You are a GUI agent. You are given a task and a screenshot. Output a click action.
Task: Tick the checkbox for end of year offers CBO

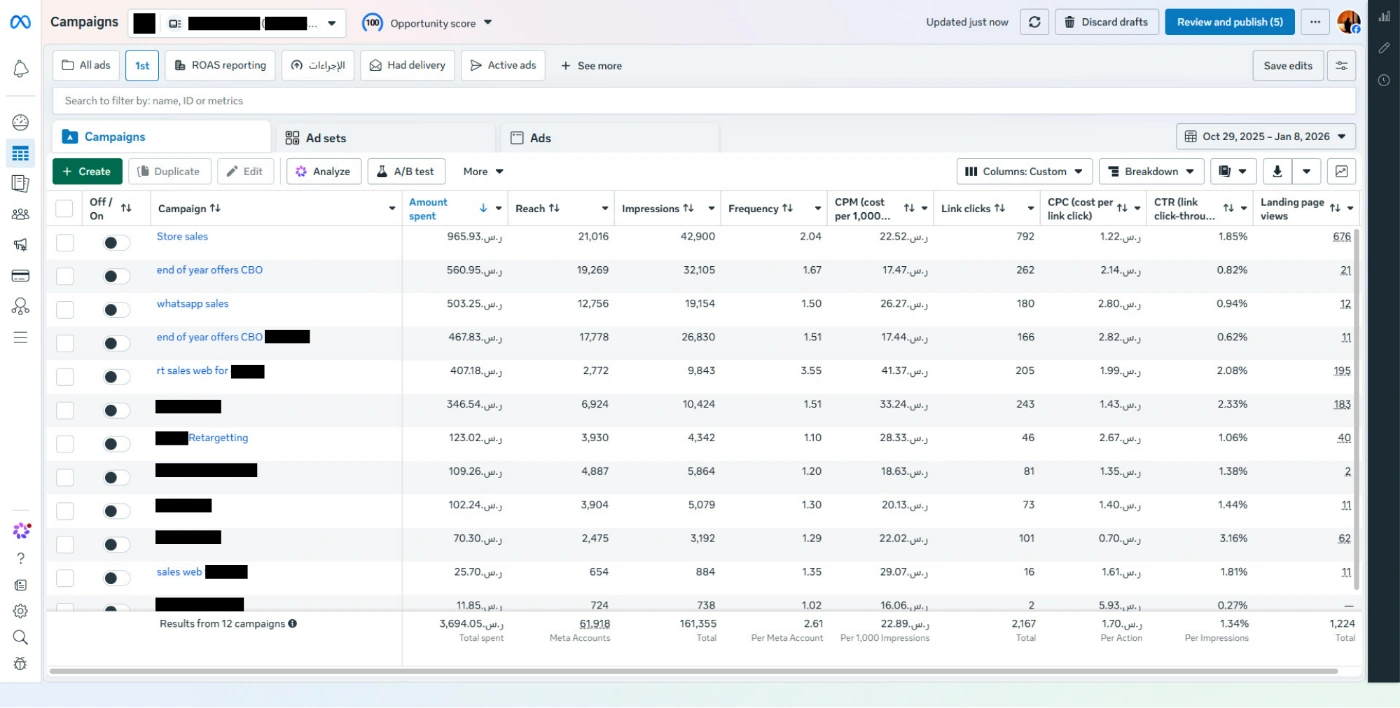click(x=64, y=276)
